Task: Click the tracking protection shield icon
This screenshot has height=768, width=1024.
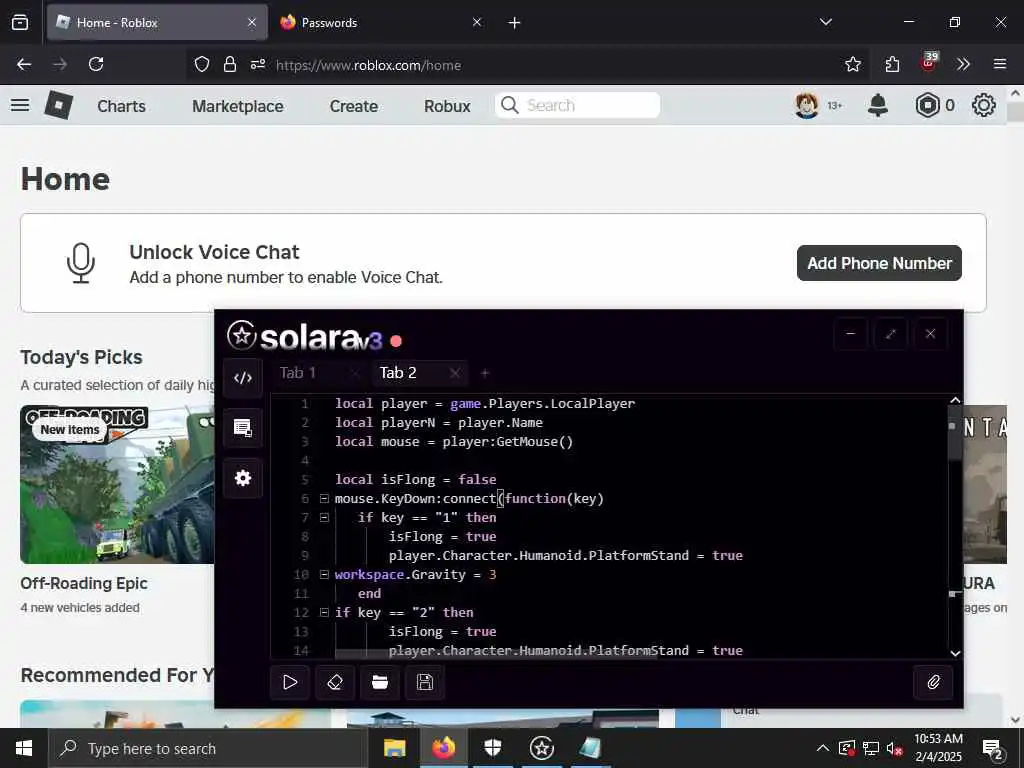Action: [x=202, y=64]
